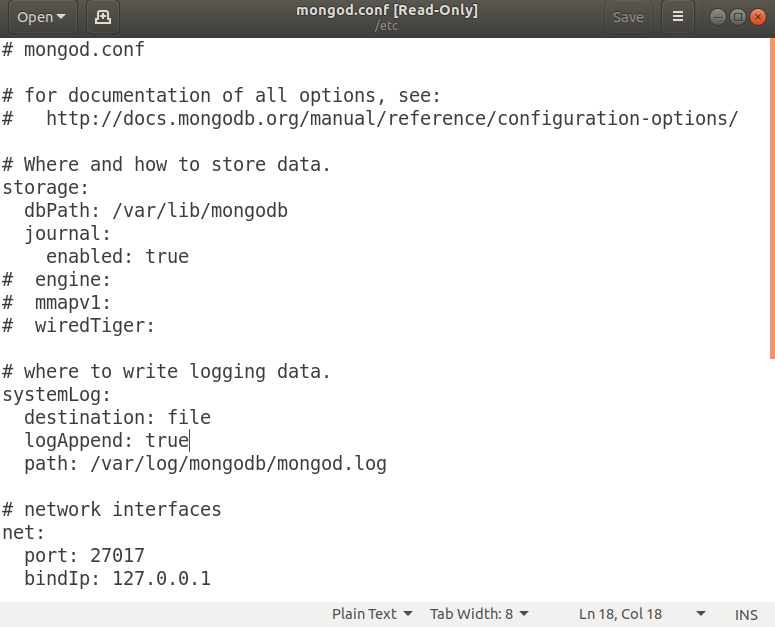Click the vertical scrollbar handle

point(771,200)
